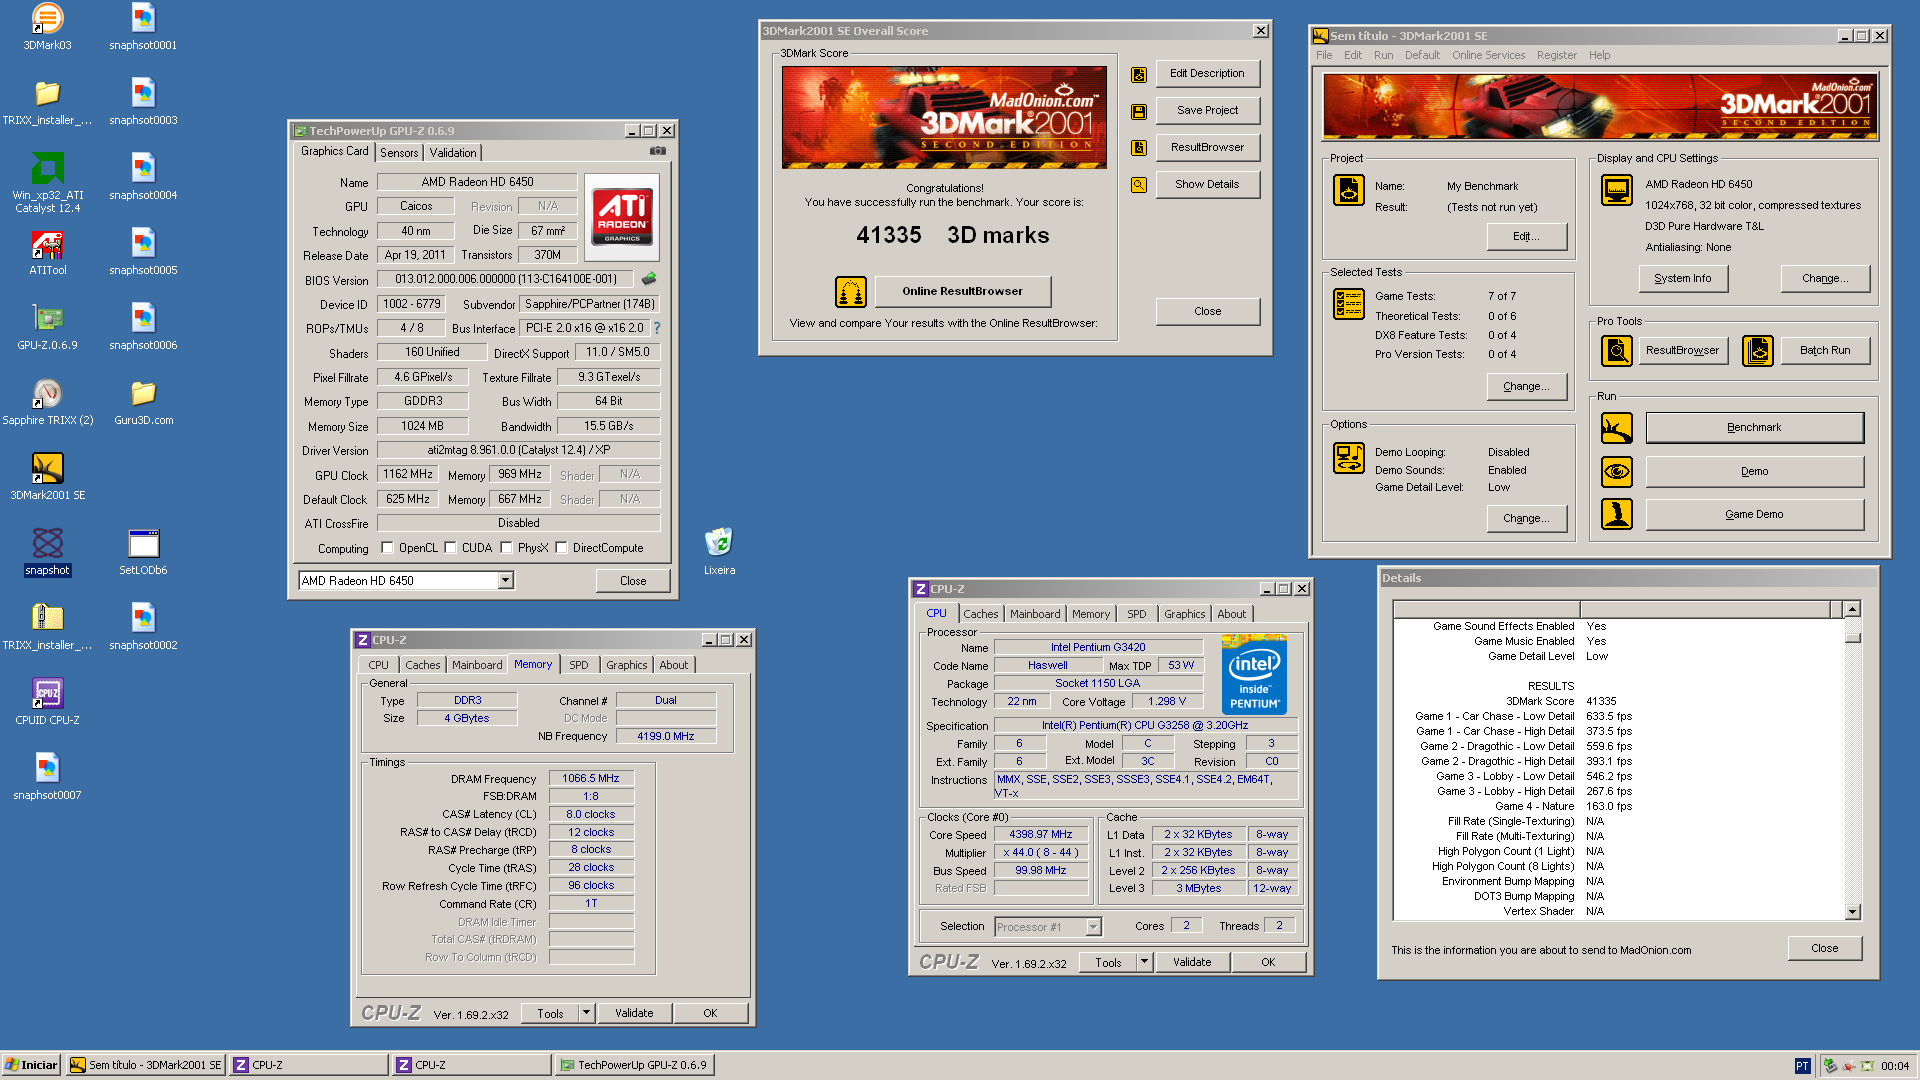Click scroll up arrow in Details list
Screen dimensions: 1920x1080
[x=1852, y=609]
